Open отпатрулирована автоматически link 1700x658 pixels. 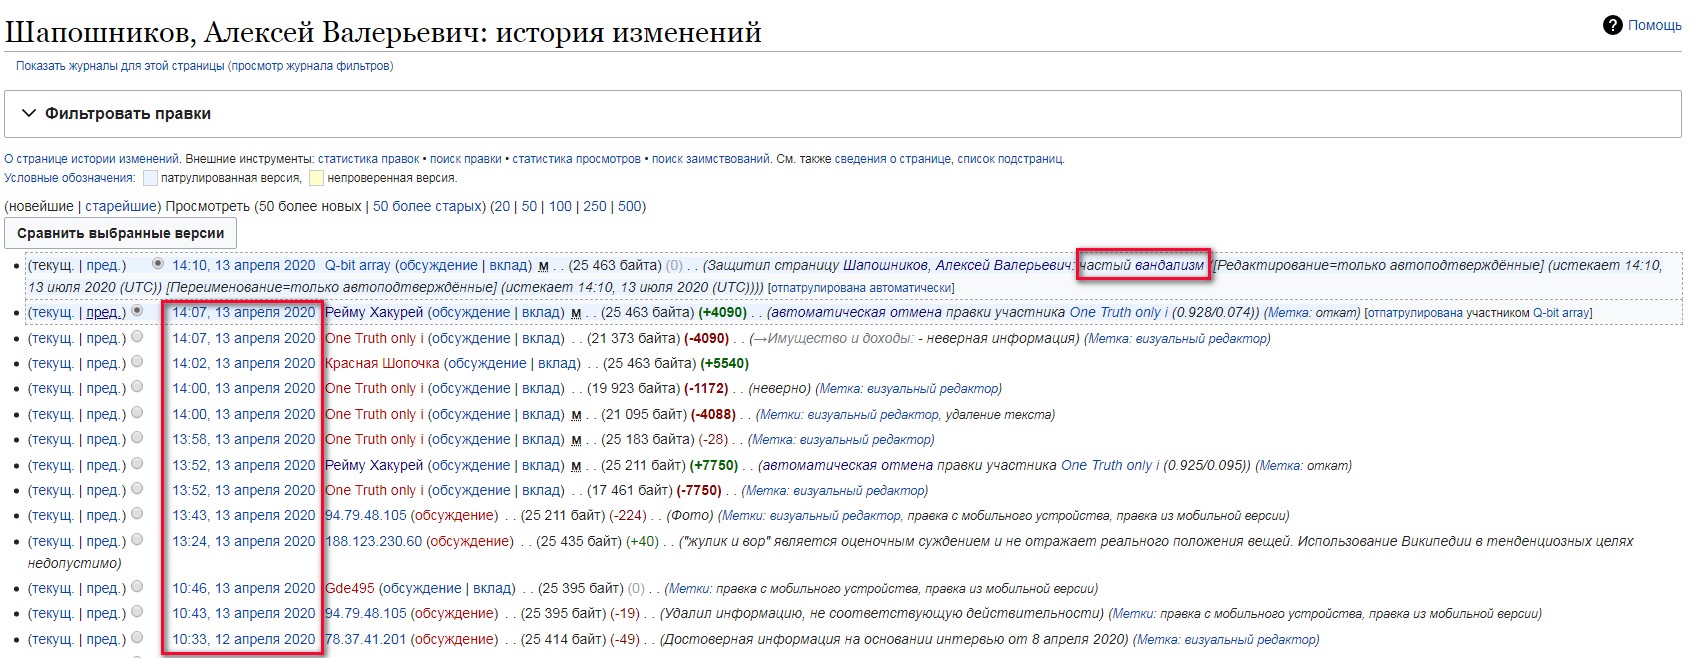[x=861, y=288]
